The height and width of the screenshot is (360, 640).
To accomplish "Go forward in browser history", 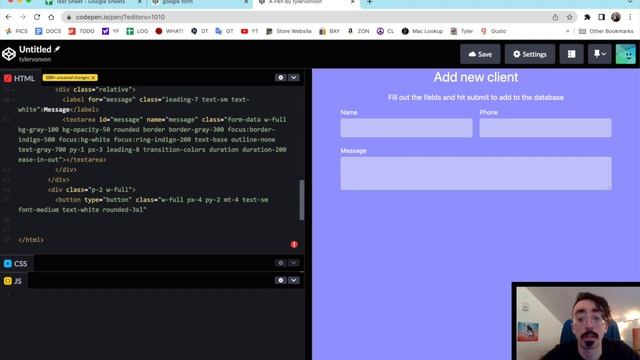I will point(23,17).
